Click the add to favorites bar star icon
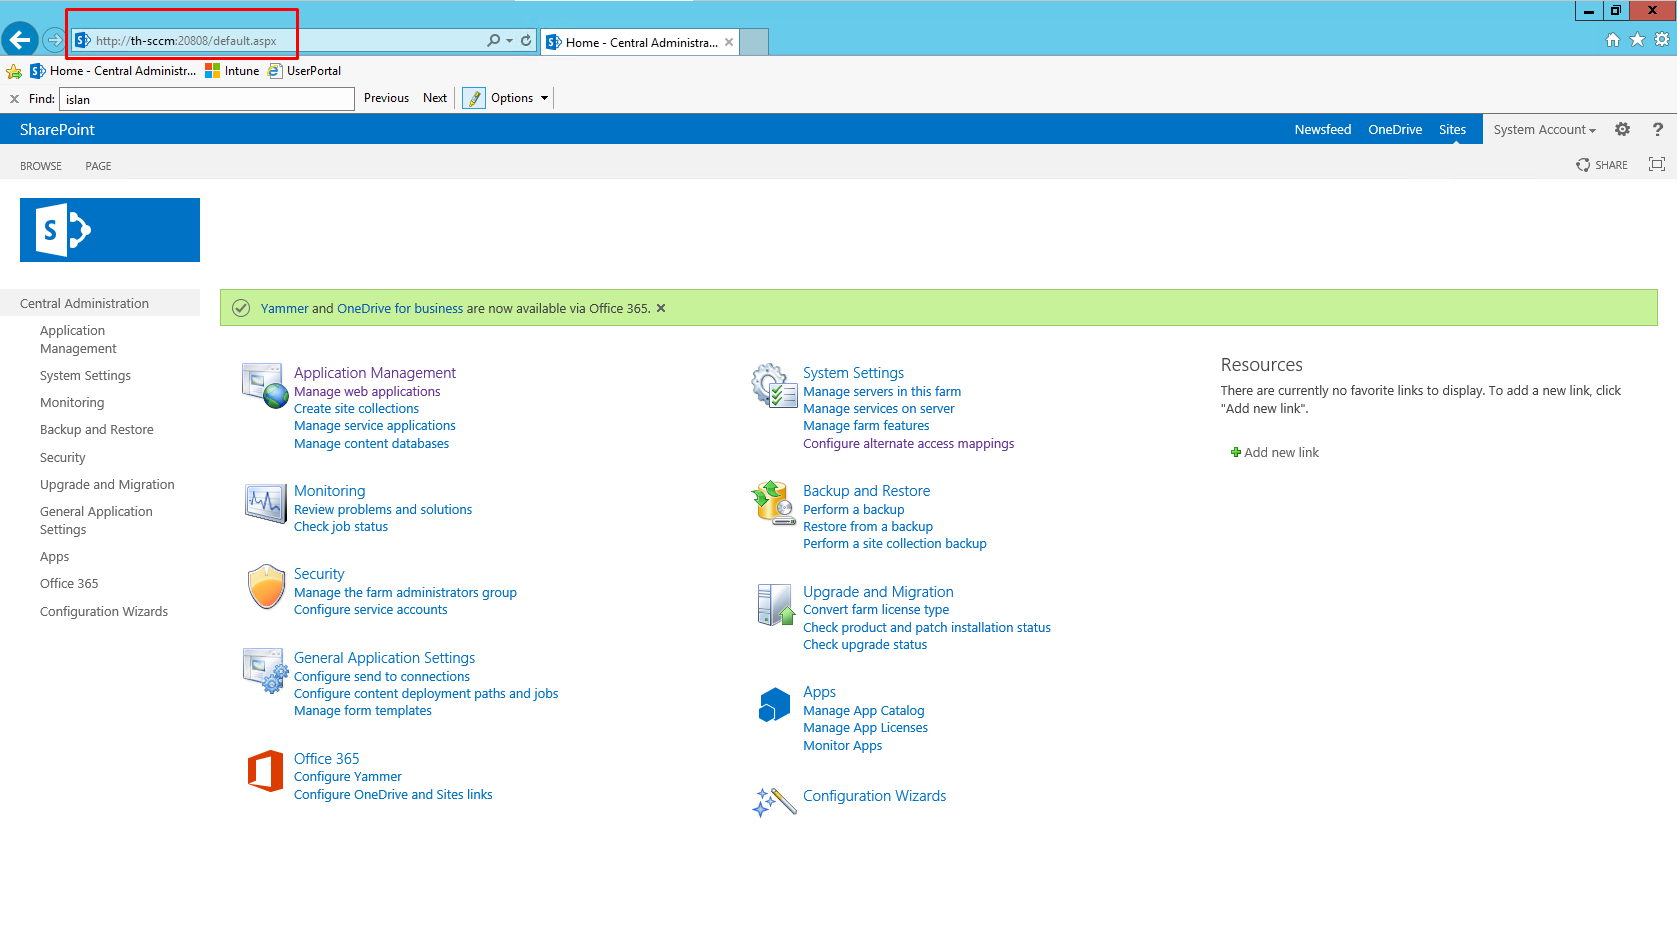The image size is (1677, 947). point(14,71)
